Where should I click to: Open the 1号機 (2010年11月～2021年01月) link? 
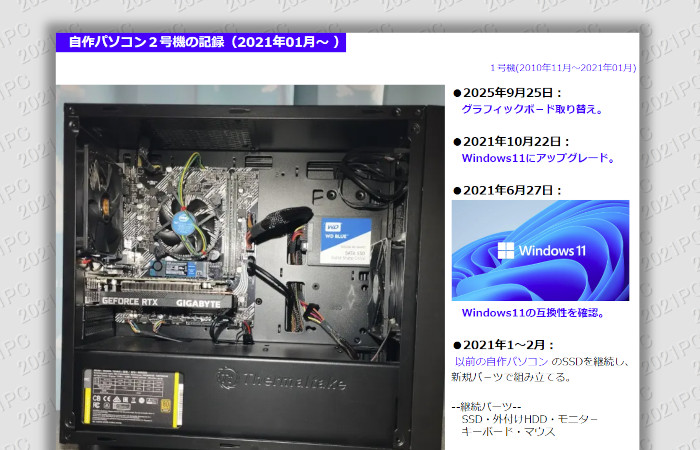563,68
